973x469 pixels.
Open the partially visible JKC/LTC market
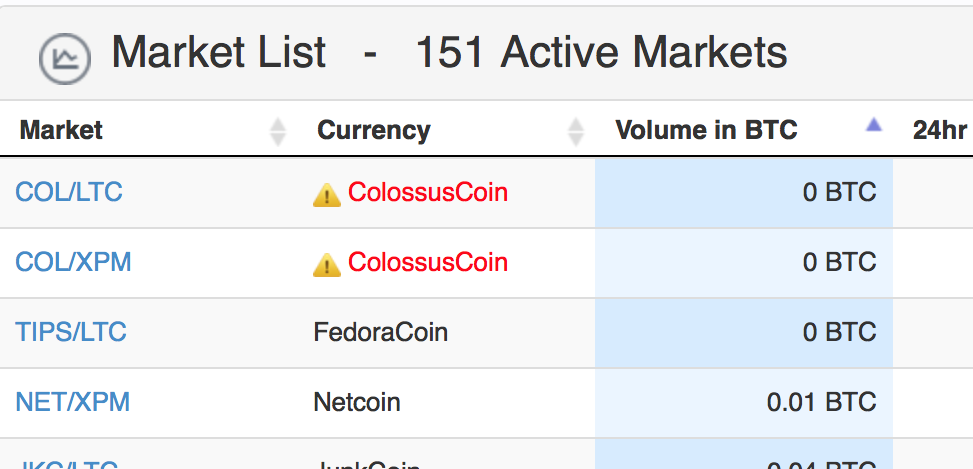[x=66, y=464]
